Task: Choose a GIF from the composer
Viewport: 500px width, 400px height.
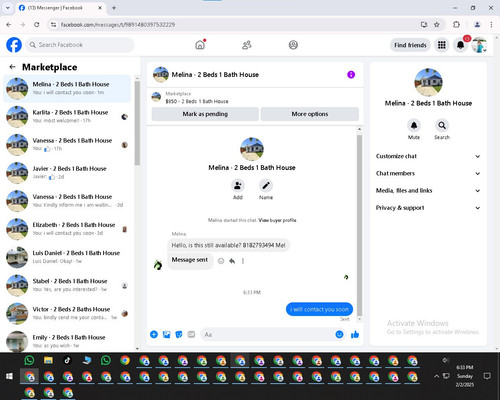Action: pos(191,334)
